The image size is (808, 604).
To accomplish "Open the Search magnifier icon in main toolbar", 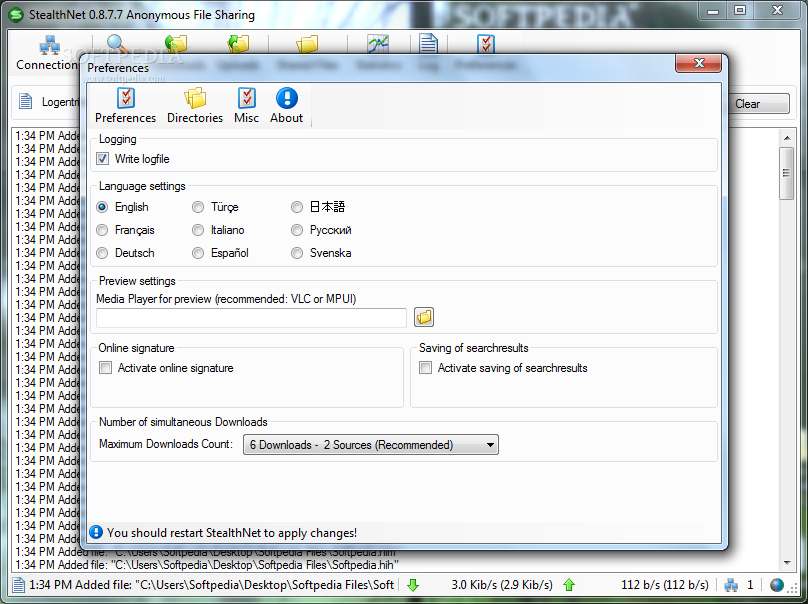I will (x=117, y=44).
